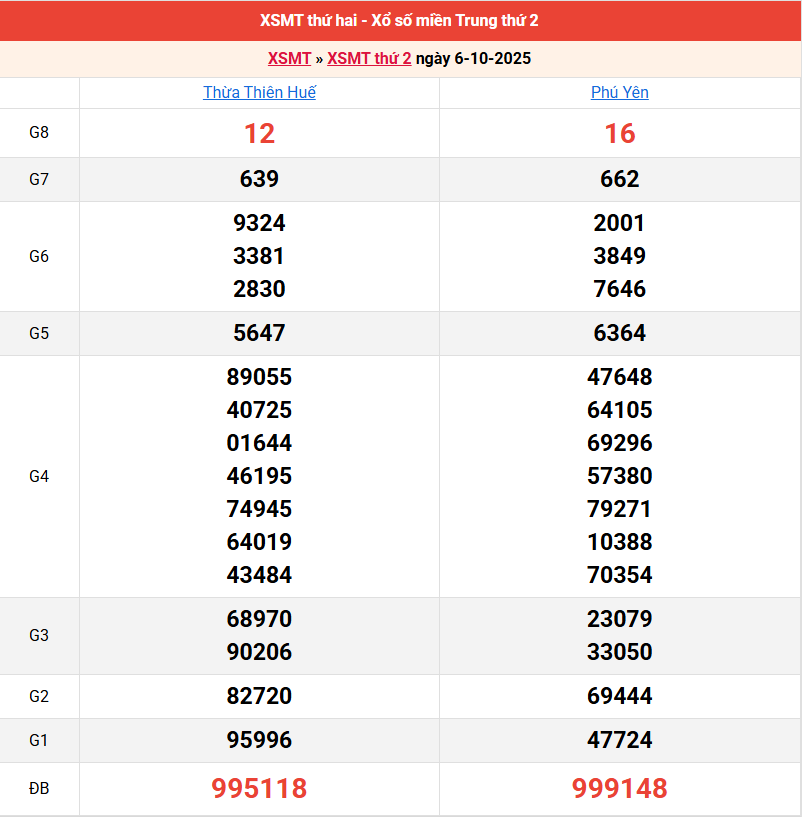
Task: Select the G7 number 639
Action: click(x=259, y=179)
